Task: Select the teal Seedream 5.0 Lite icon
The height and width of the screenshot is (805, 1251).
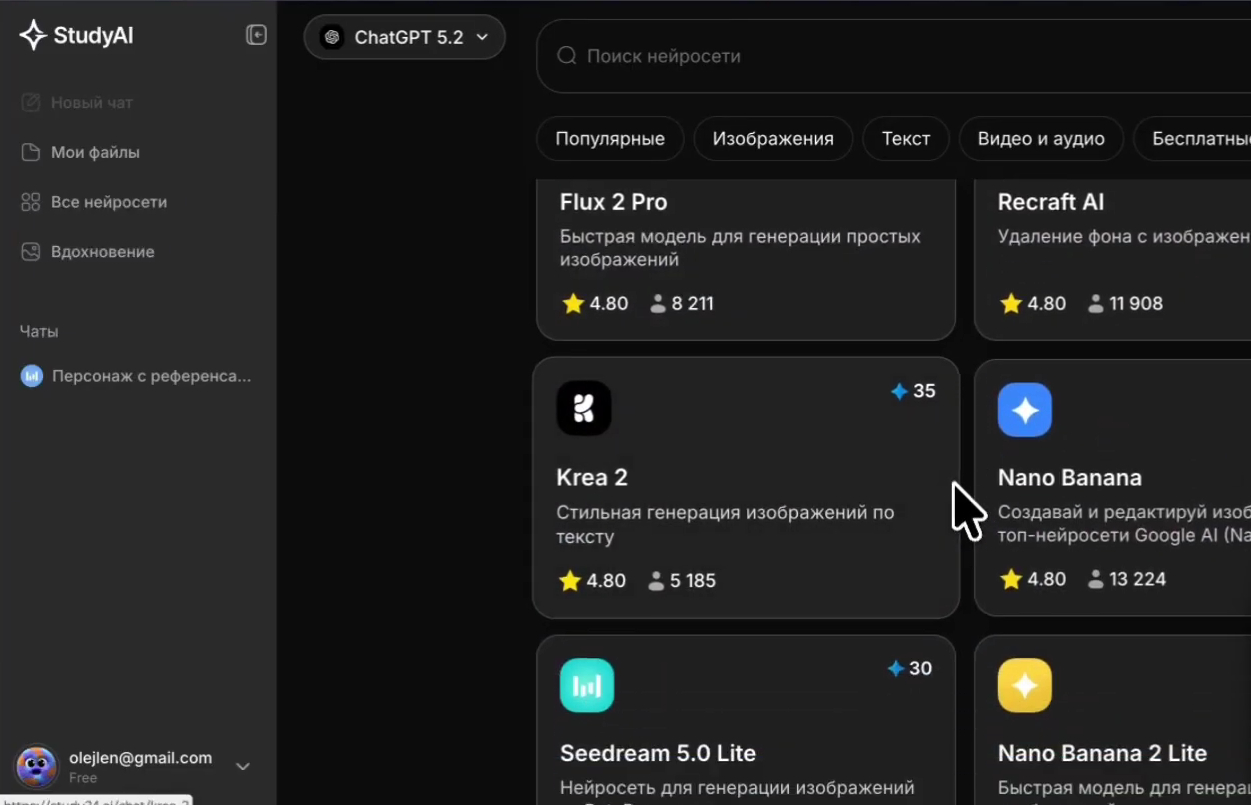Action: point(587,685)
